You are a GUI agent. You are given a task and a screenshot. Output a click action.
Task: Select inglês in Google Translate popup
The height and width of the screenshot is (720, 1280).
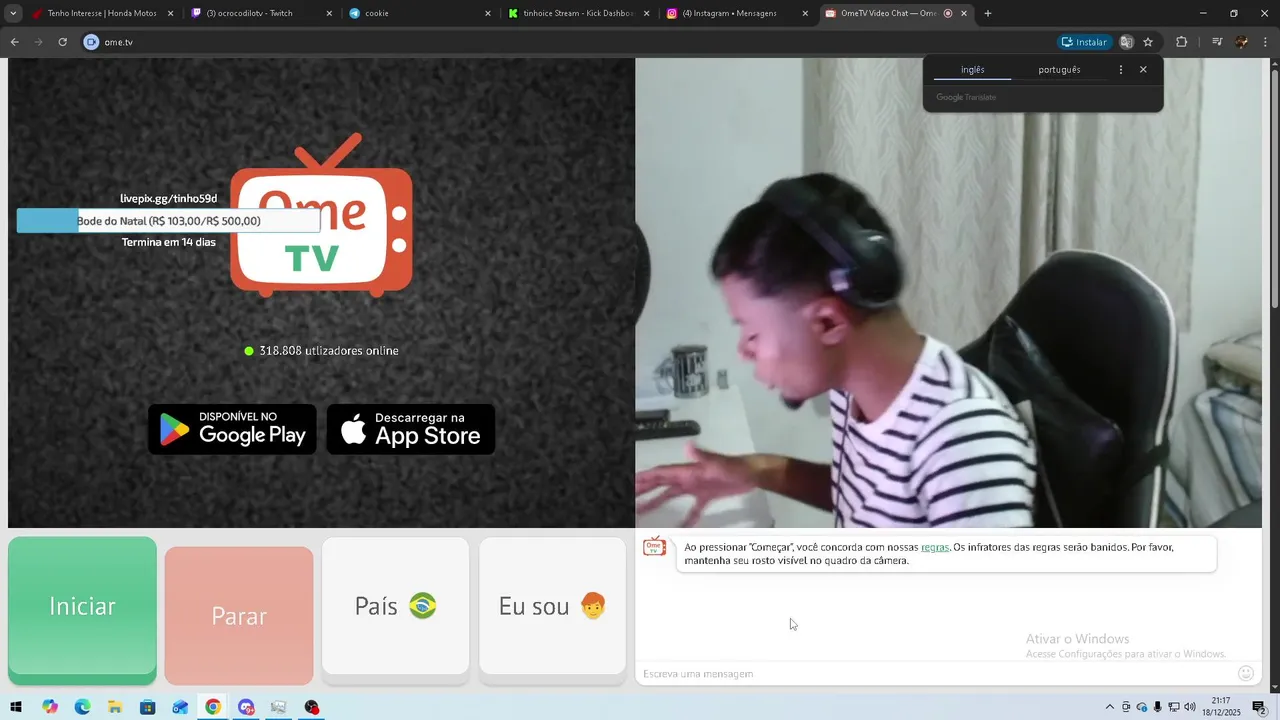pos(972,70)
